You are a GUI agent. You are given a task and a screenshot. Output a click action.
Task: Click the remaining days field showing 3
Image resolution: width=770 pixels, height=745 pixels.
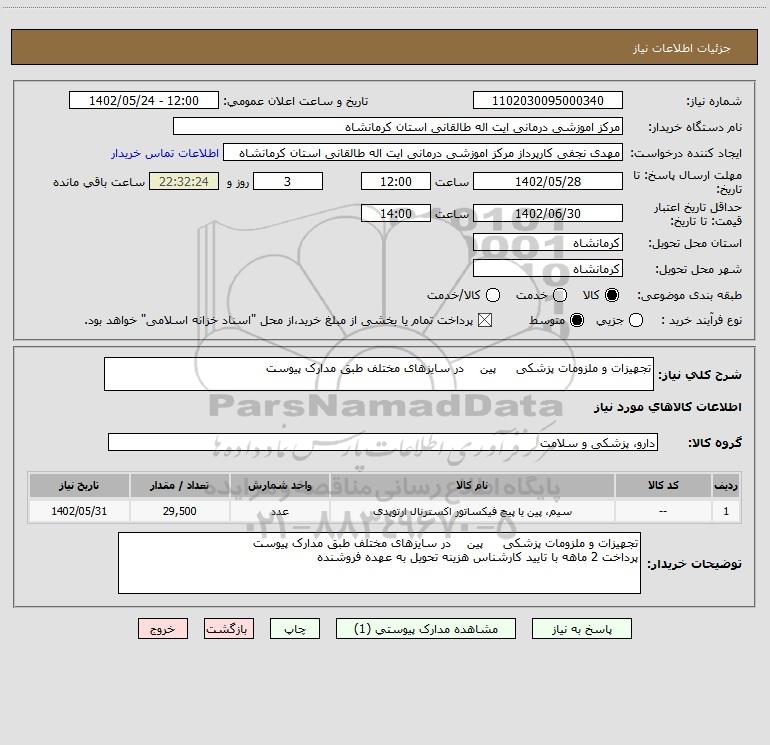(288, 181)
